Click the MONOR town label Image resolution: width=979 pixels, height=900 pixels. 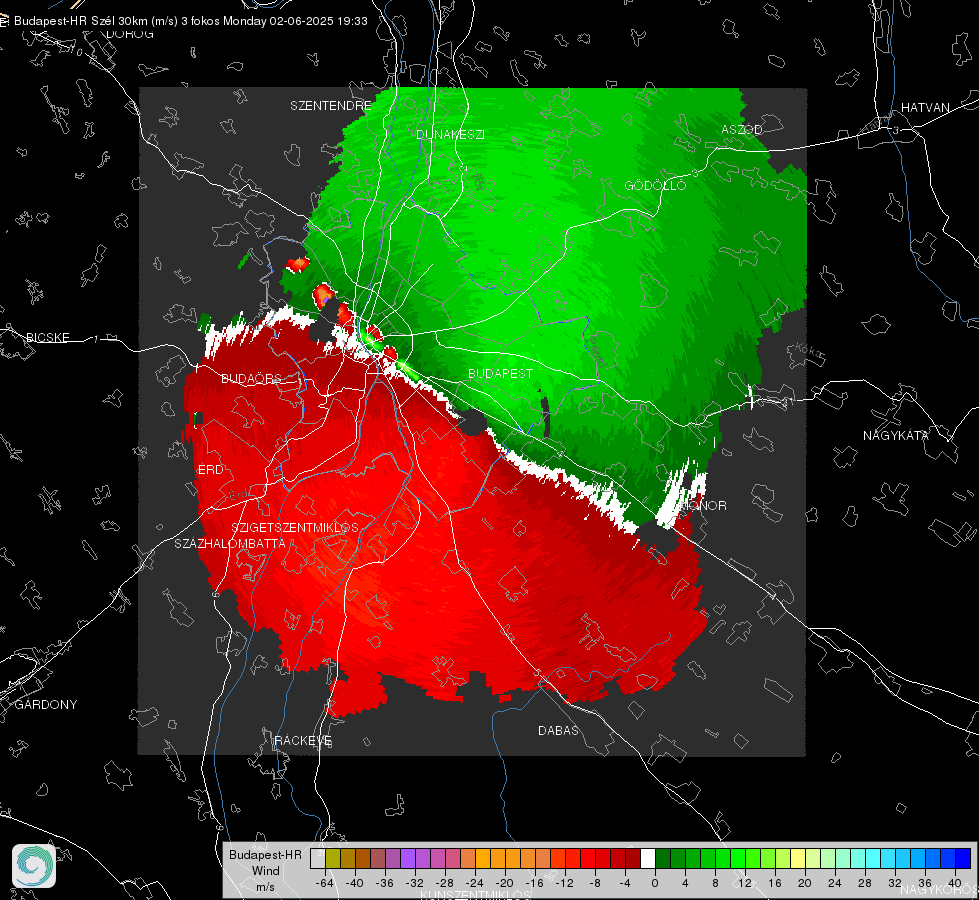705,505
